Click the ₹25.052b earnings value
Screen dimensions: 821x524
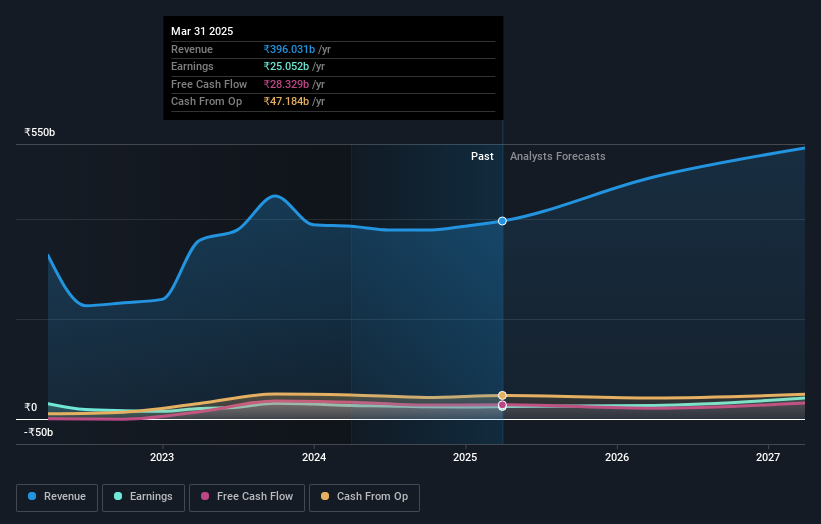[286, 66]
